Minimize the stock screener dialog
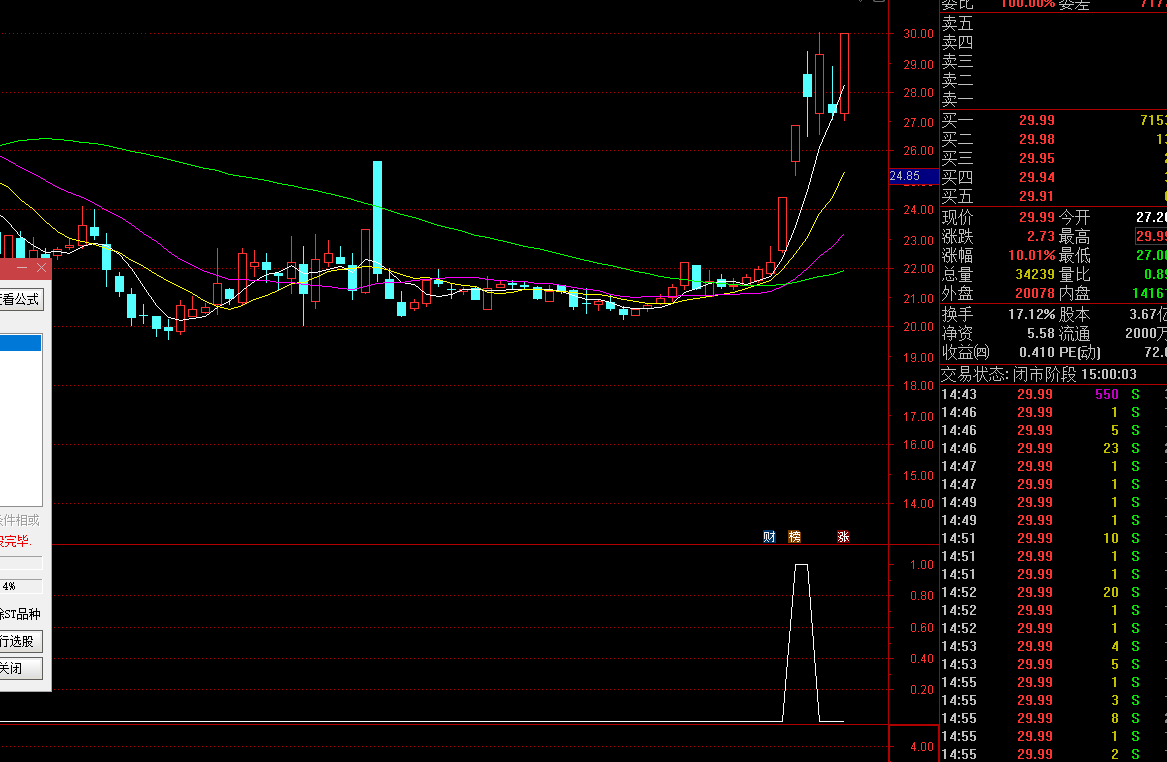Image resolution: width=1167 pixels, height=762 pixels. (22, 267)
